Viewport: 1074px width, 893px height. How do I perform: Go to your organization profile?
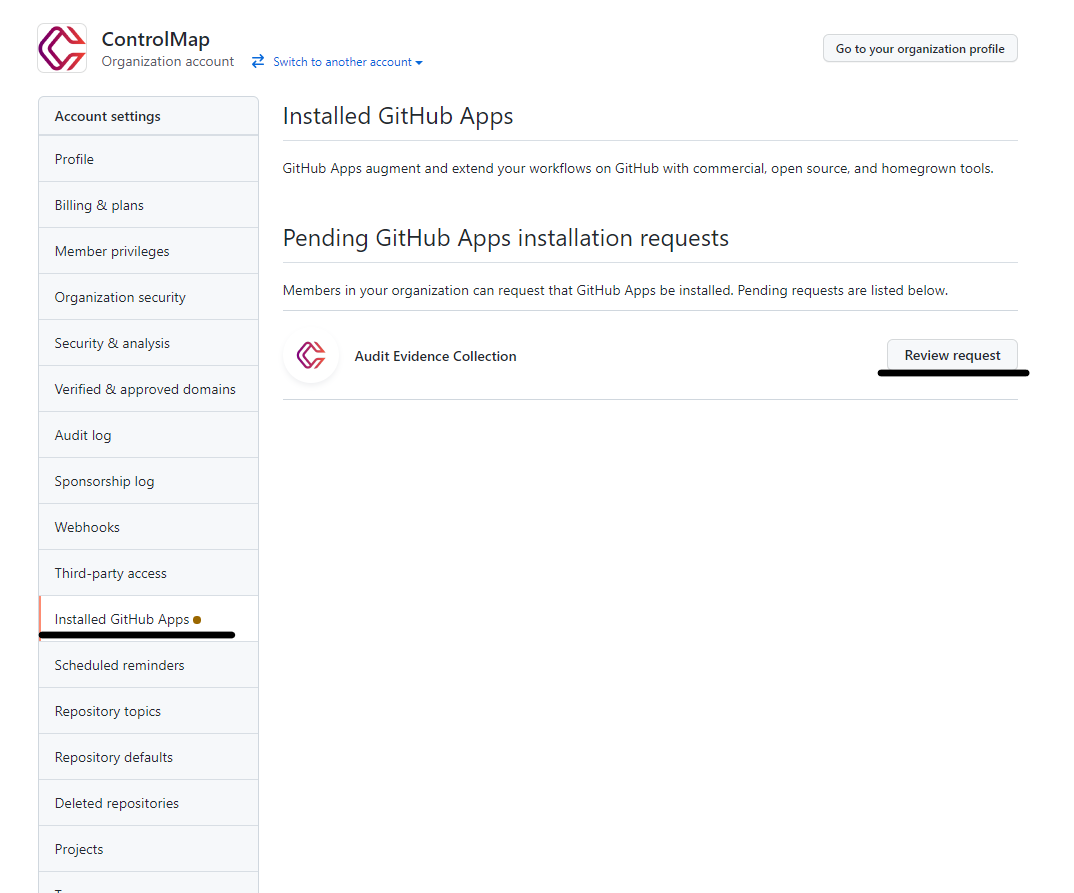[919, 47]
